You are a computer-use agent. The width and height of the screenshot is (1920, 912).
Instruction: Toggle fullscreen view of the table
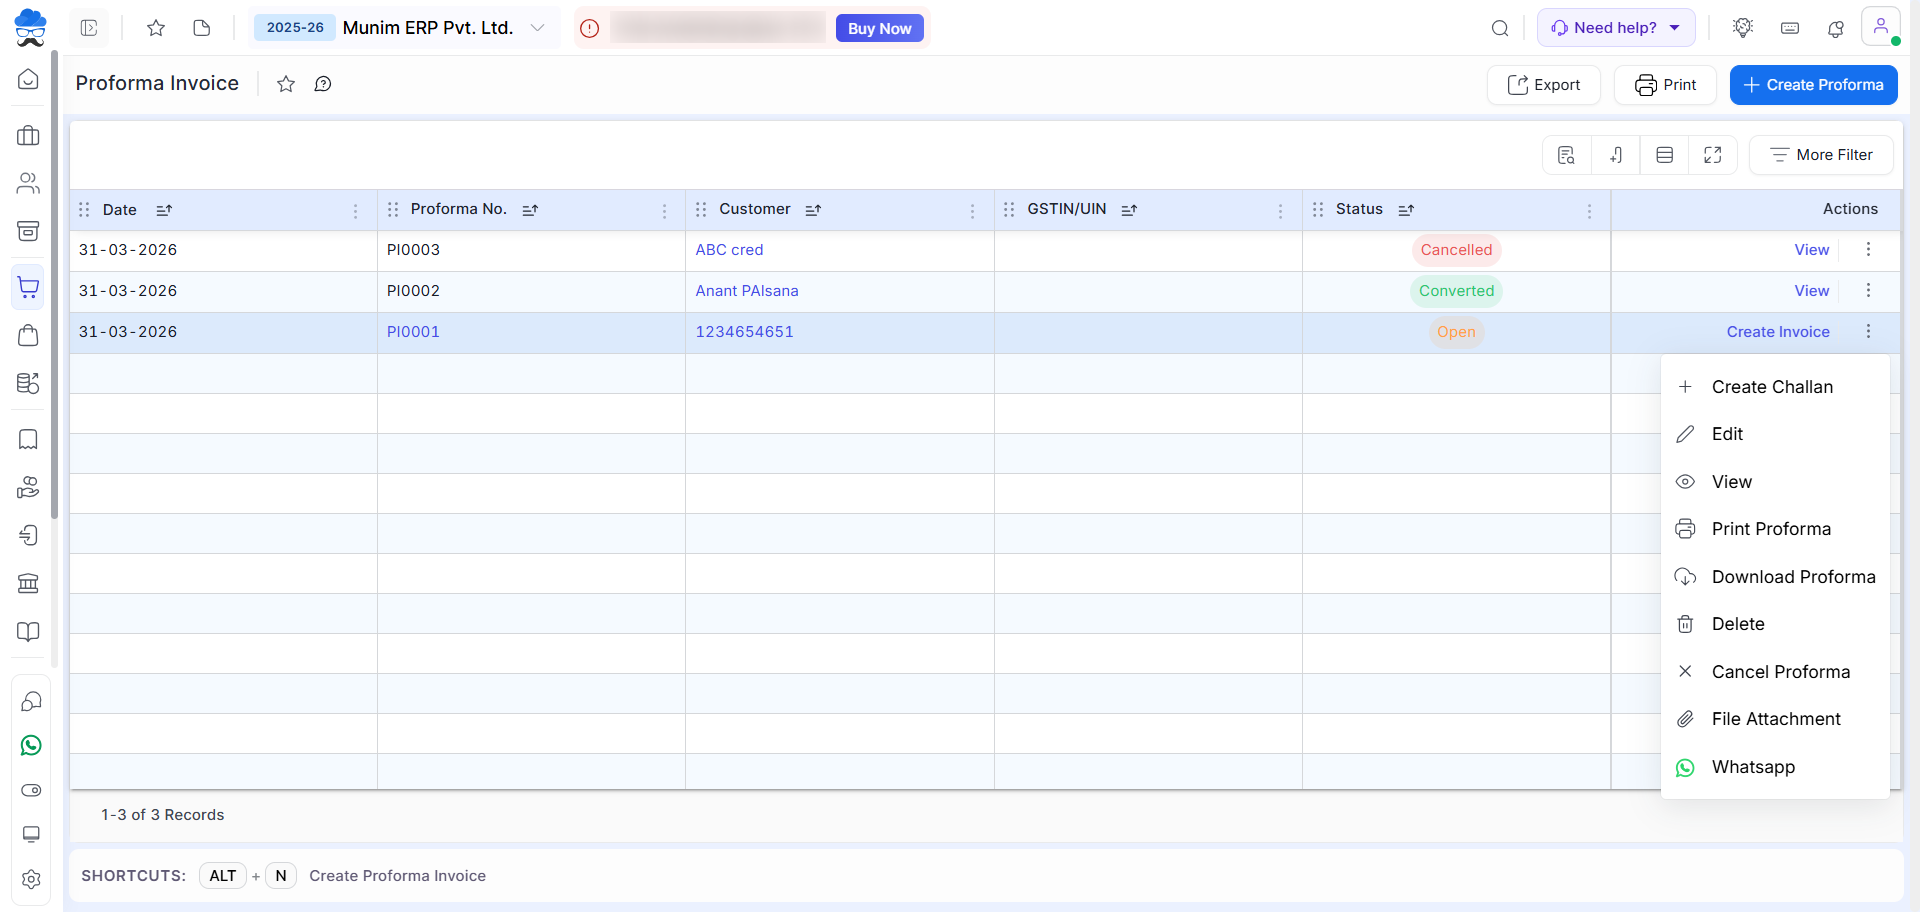1712,155
